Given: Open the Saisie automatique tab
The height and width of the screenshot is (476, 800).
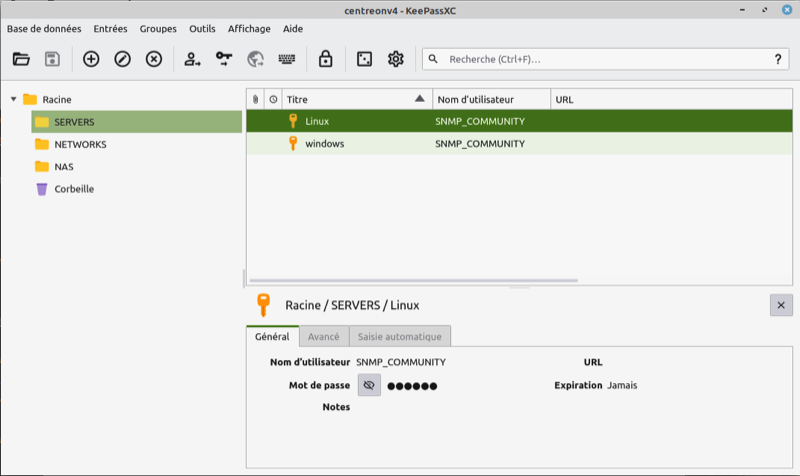Looking at the screenshot, I should pos(400,337).
